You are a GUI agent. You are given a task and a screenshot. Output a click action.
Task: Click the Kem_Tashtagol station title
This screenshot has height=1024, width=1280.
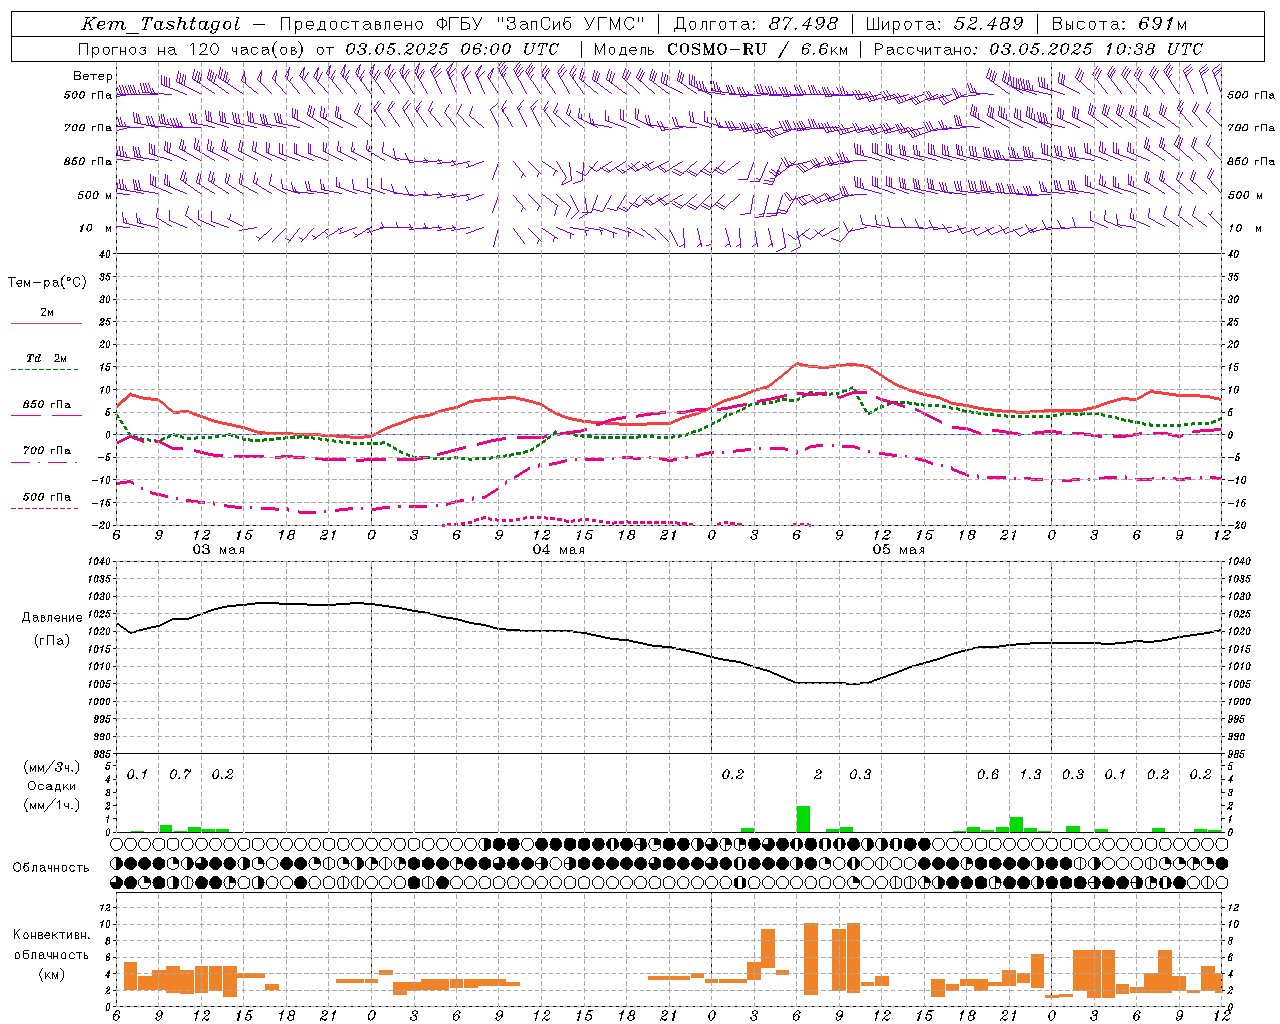tap(161, 24)
